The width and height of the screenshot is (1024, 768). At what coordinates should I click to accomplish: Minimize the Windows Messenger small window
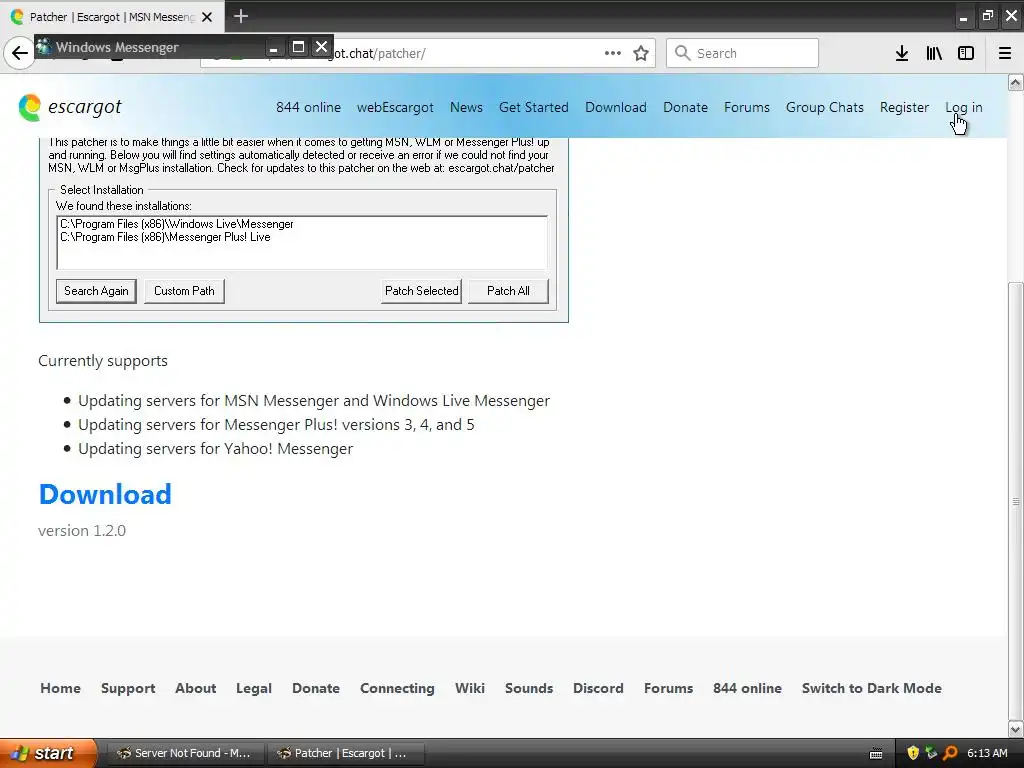274,47
